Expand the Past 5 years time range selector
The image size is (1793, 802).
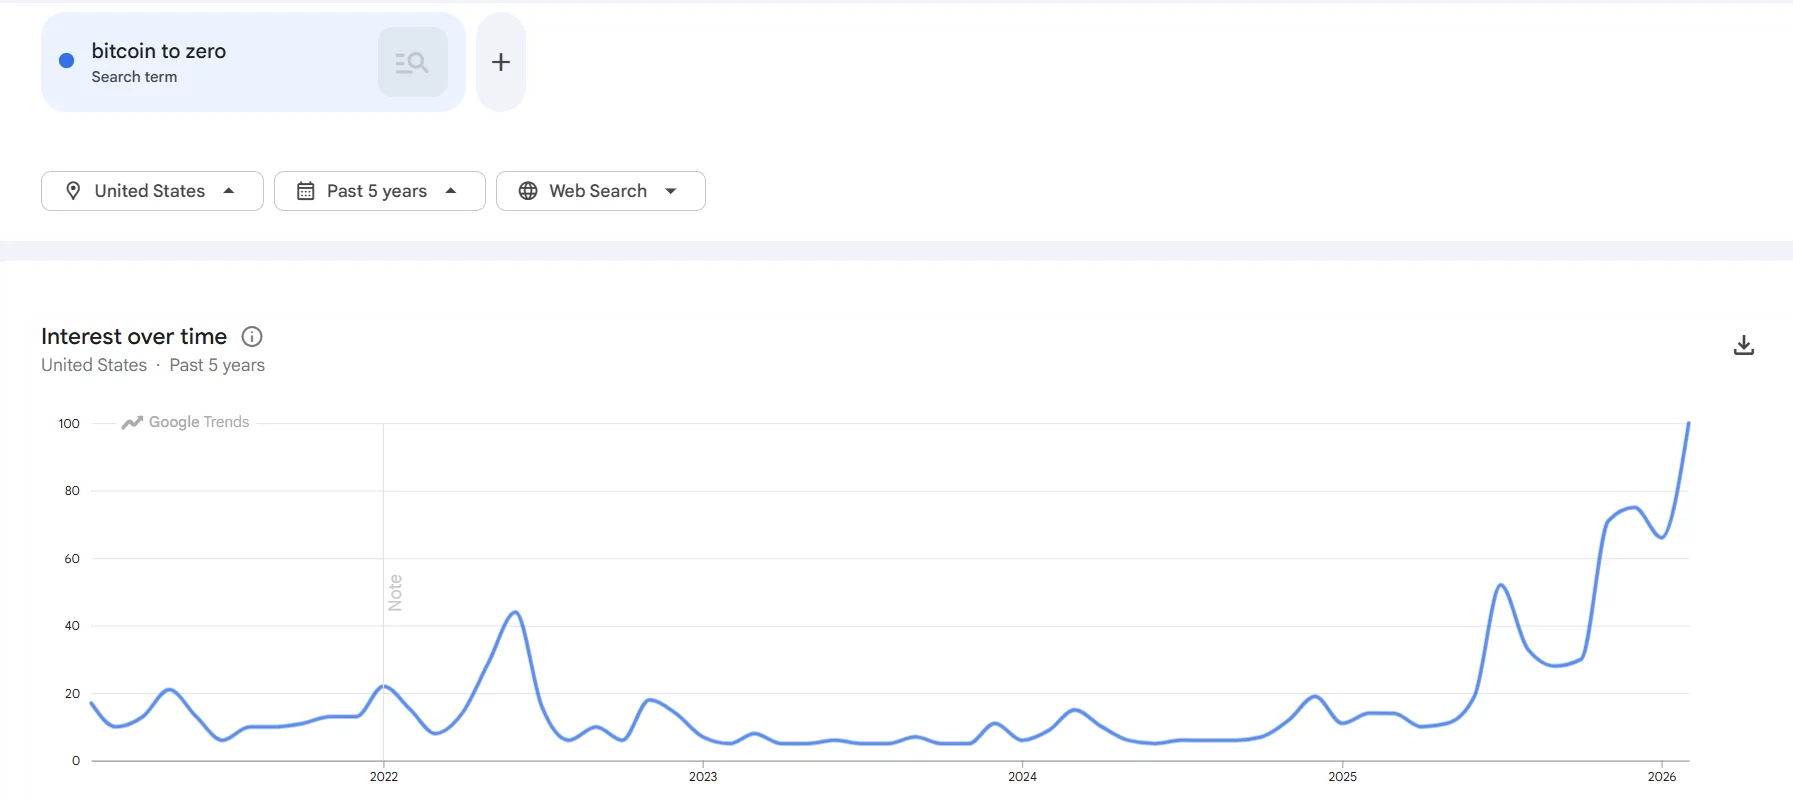(x=379, y=190)
